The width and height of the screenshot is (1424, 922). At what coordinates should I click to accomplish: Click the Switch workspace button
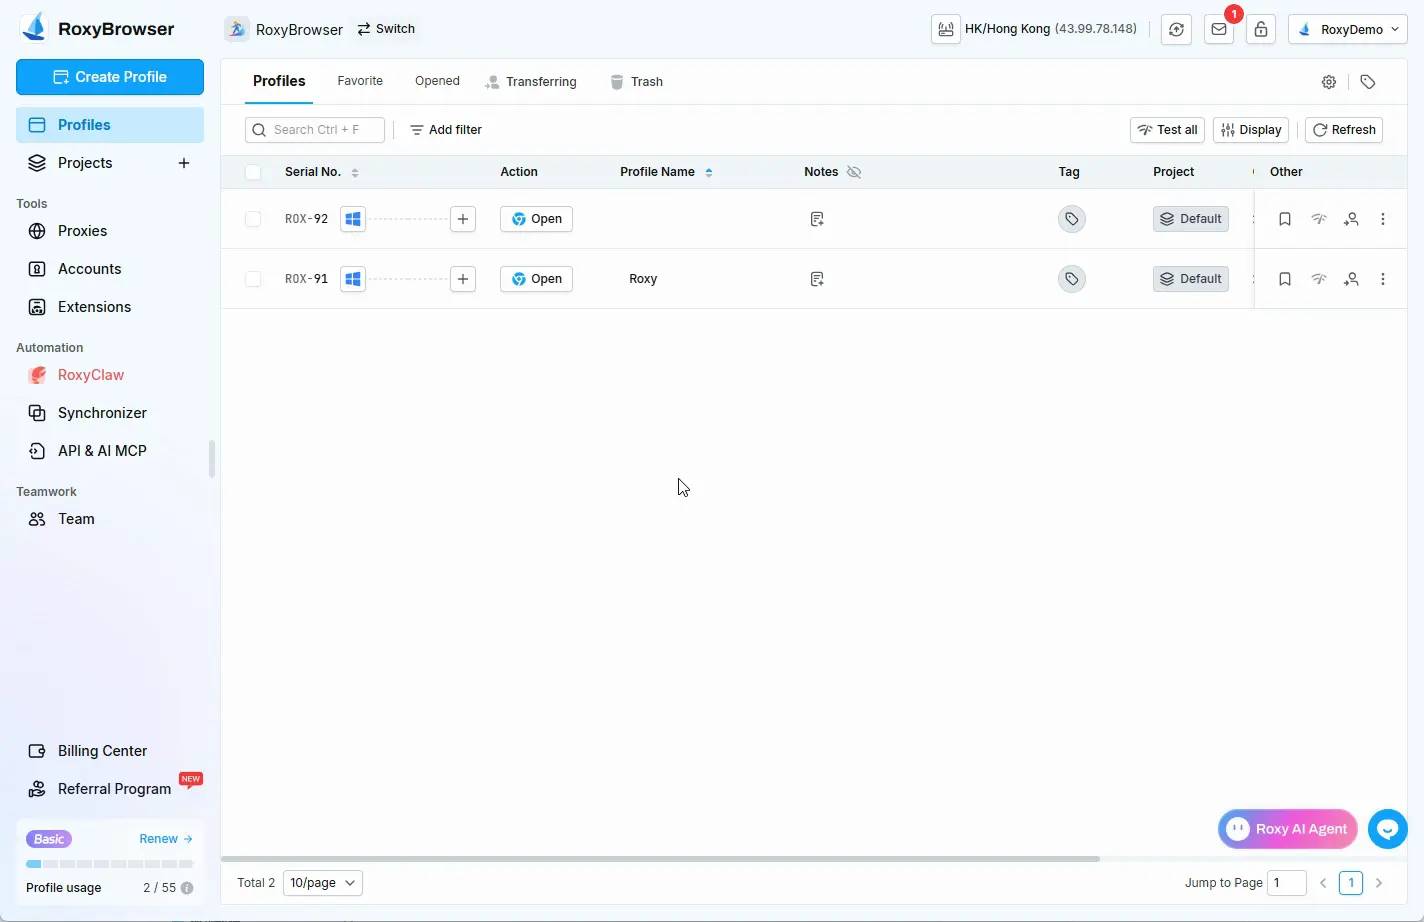click(x=386, y=29)
